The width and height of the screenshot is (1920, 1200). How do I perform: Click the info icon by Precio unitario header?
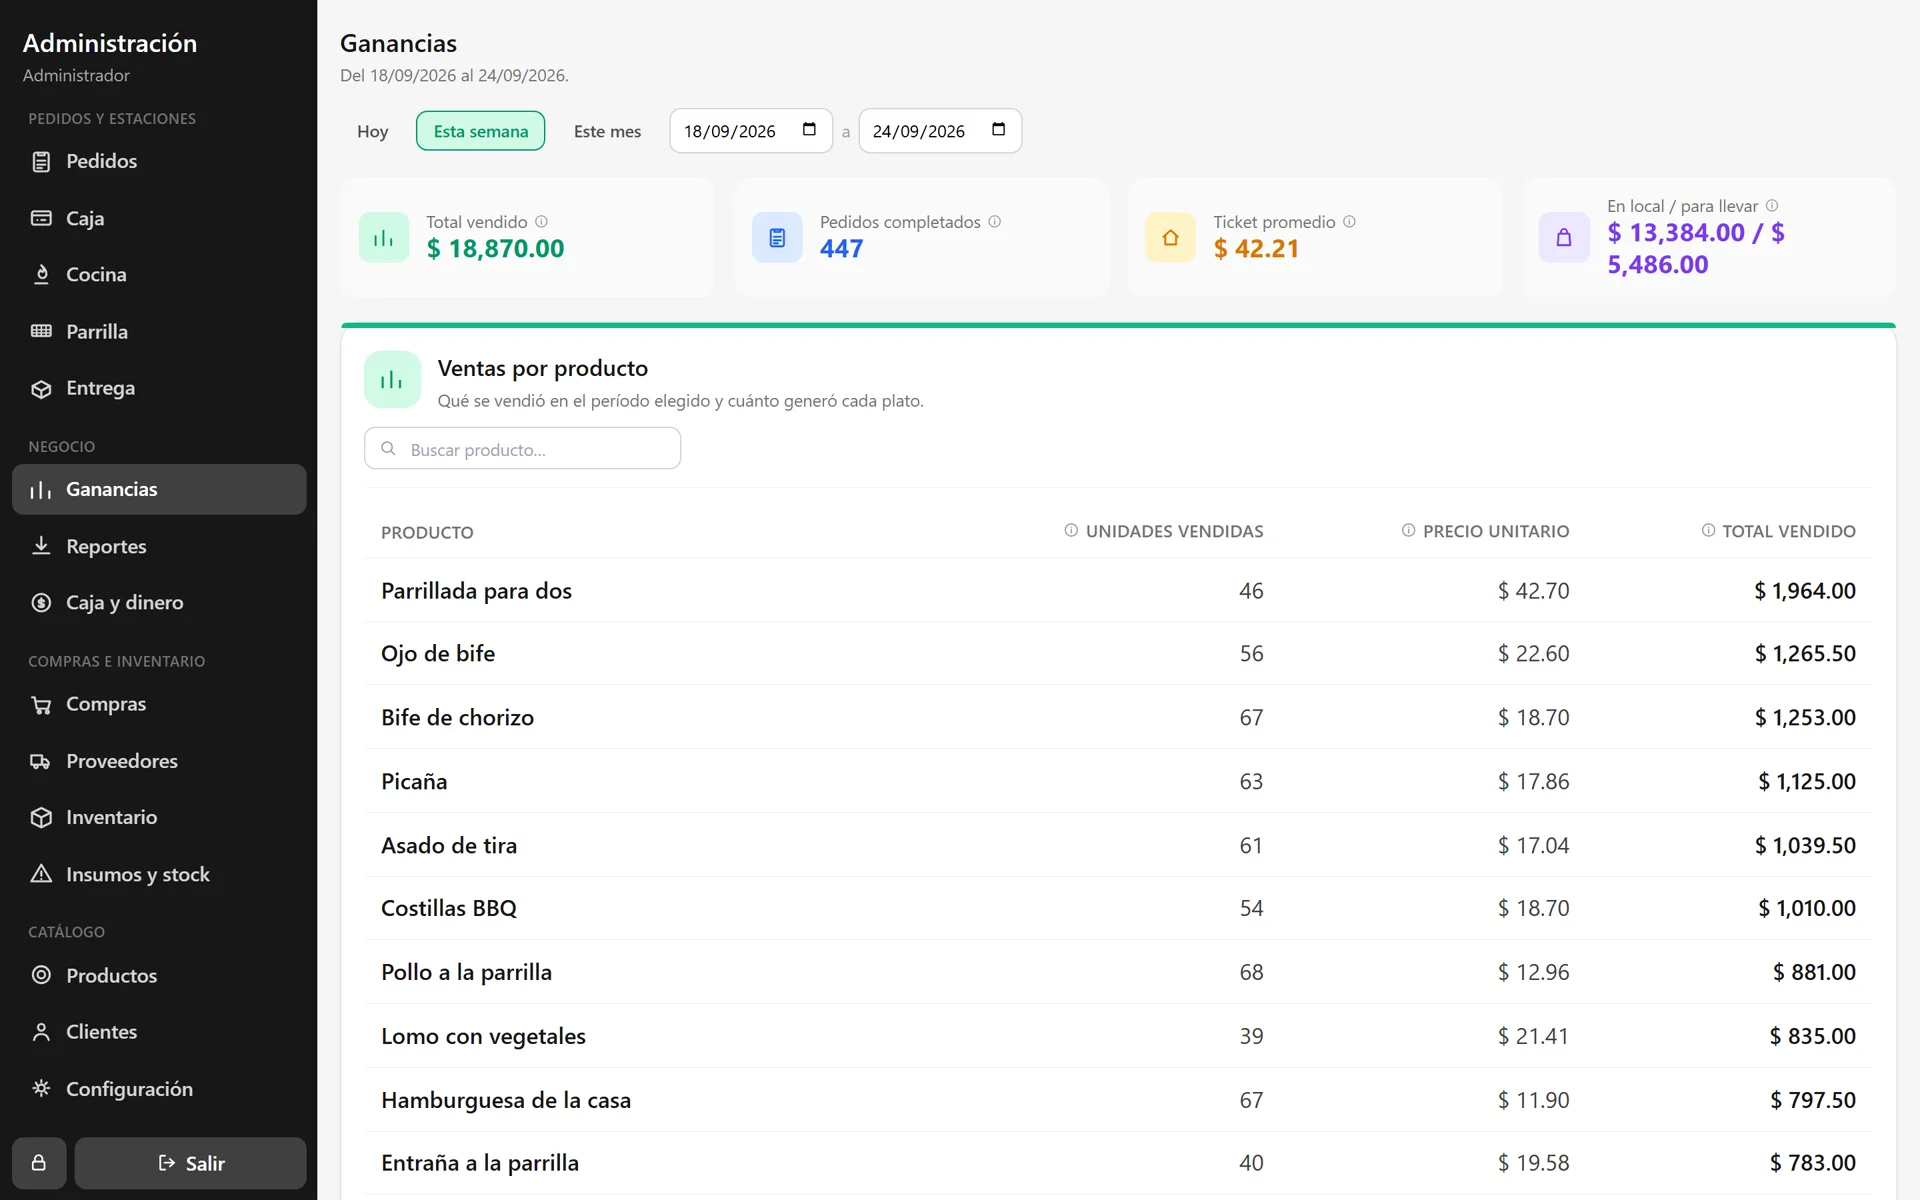coord(1408,530)
